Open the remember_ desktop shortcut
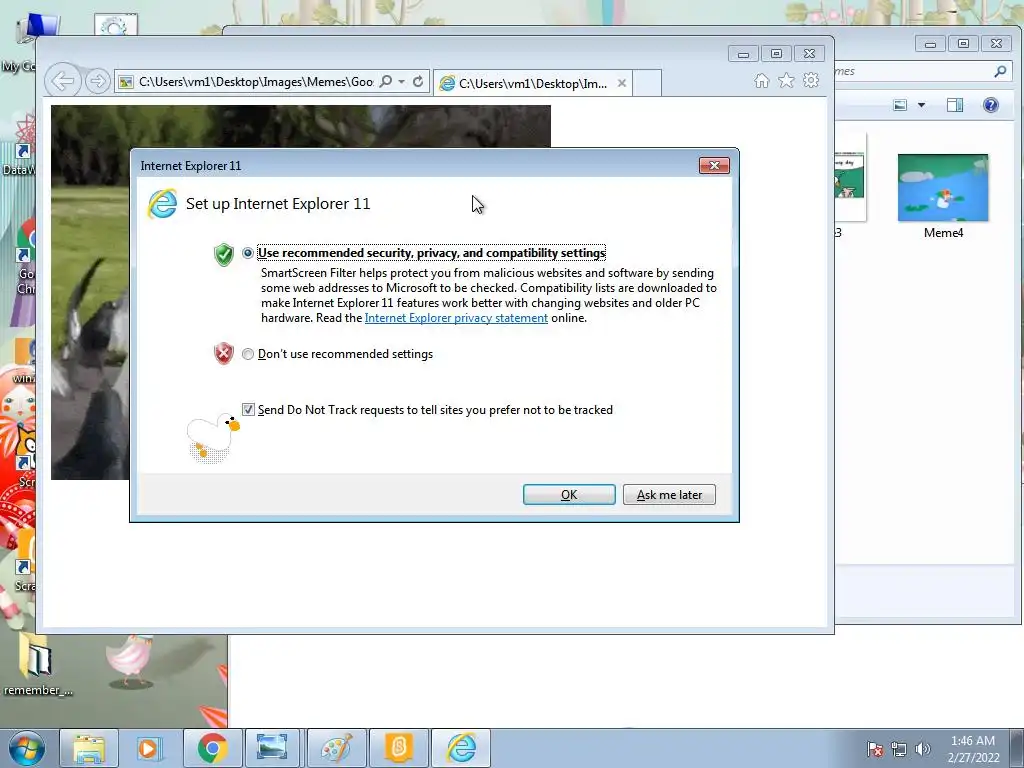 37,664
